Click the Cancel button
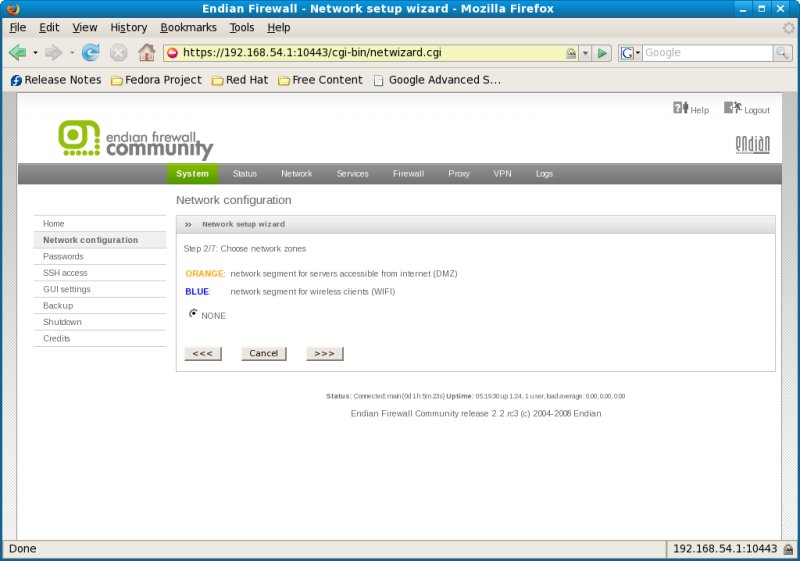800x561 pixels. click(x=264, y=353)
